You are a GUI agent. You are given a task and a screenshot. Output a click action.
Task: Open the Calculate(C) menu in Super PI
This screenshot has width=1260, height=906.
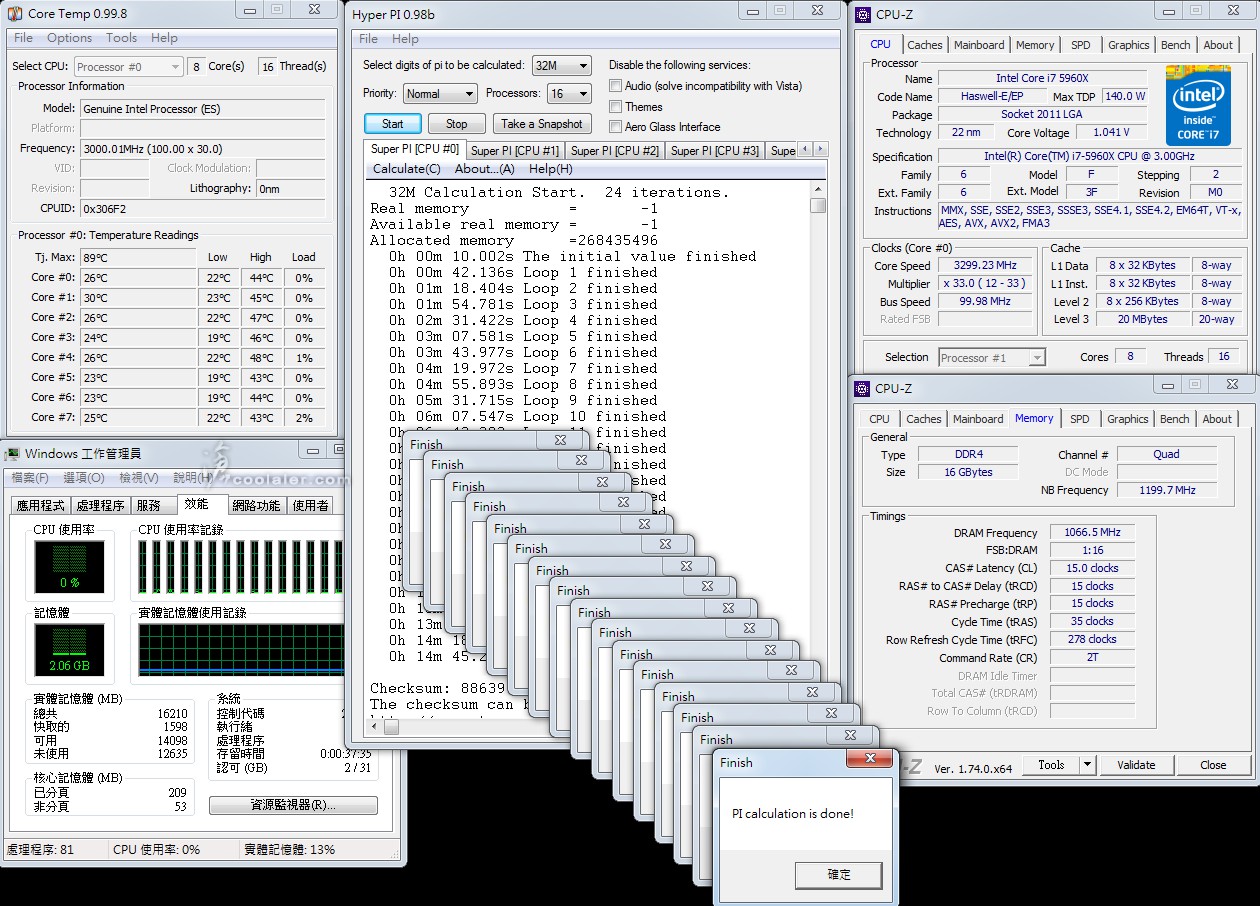pyautogui.click(x=407, y=169)
